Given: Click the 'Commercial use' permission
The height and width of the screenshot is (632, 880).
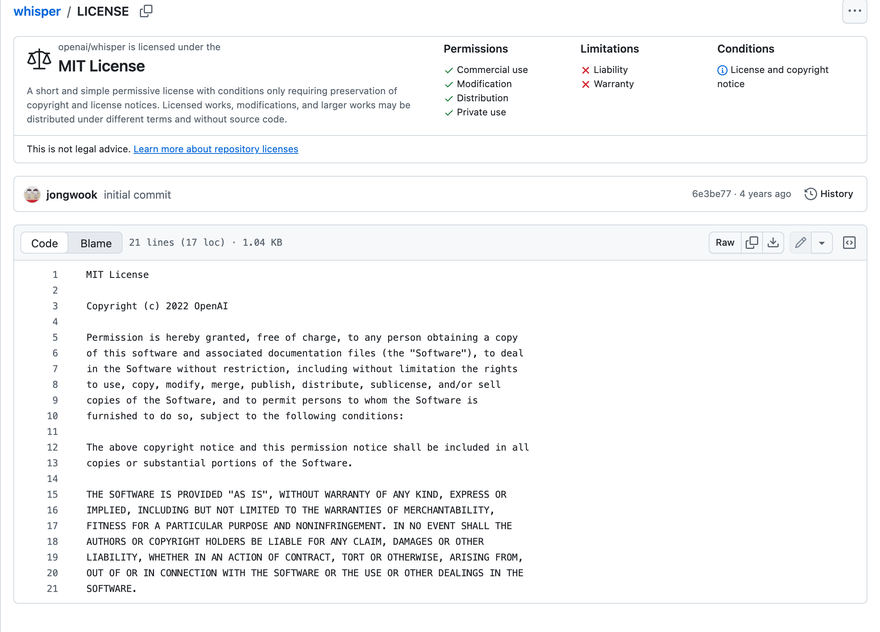Looking at the screenshot, I should coord(492,70).
